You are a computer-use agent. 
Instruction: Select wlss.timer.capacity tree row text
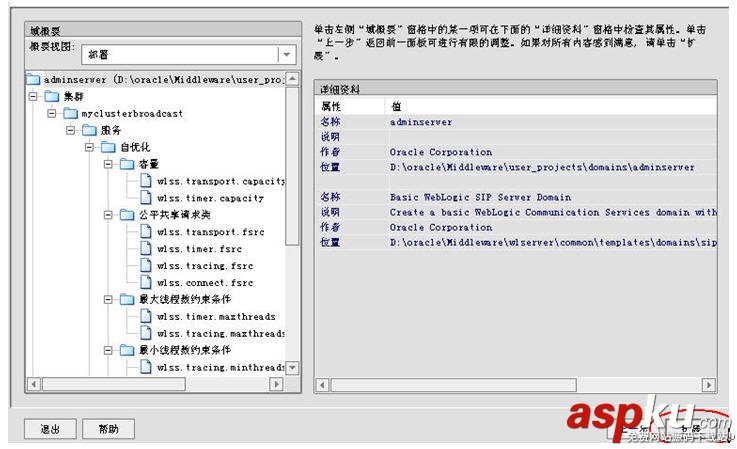pos(210,198)
